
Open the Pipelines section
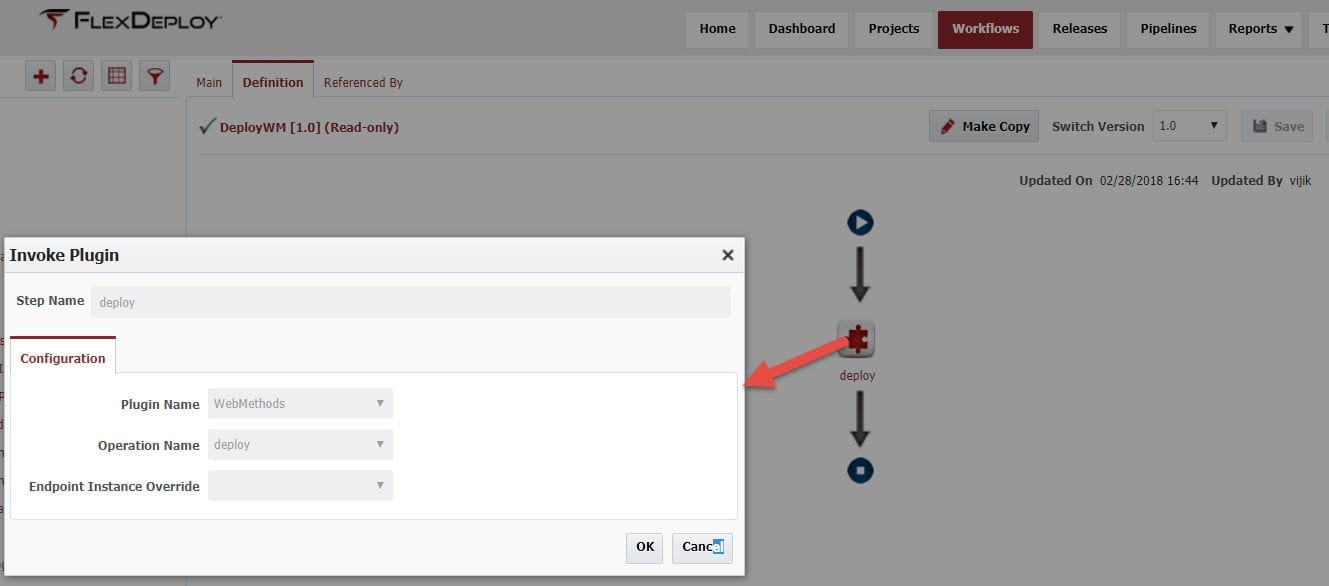[1169, 29]
